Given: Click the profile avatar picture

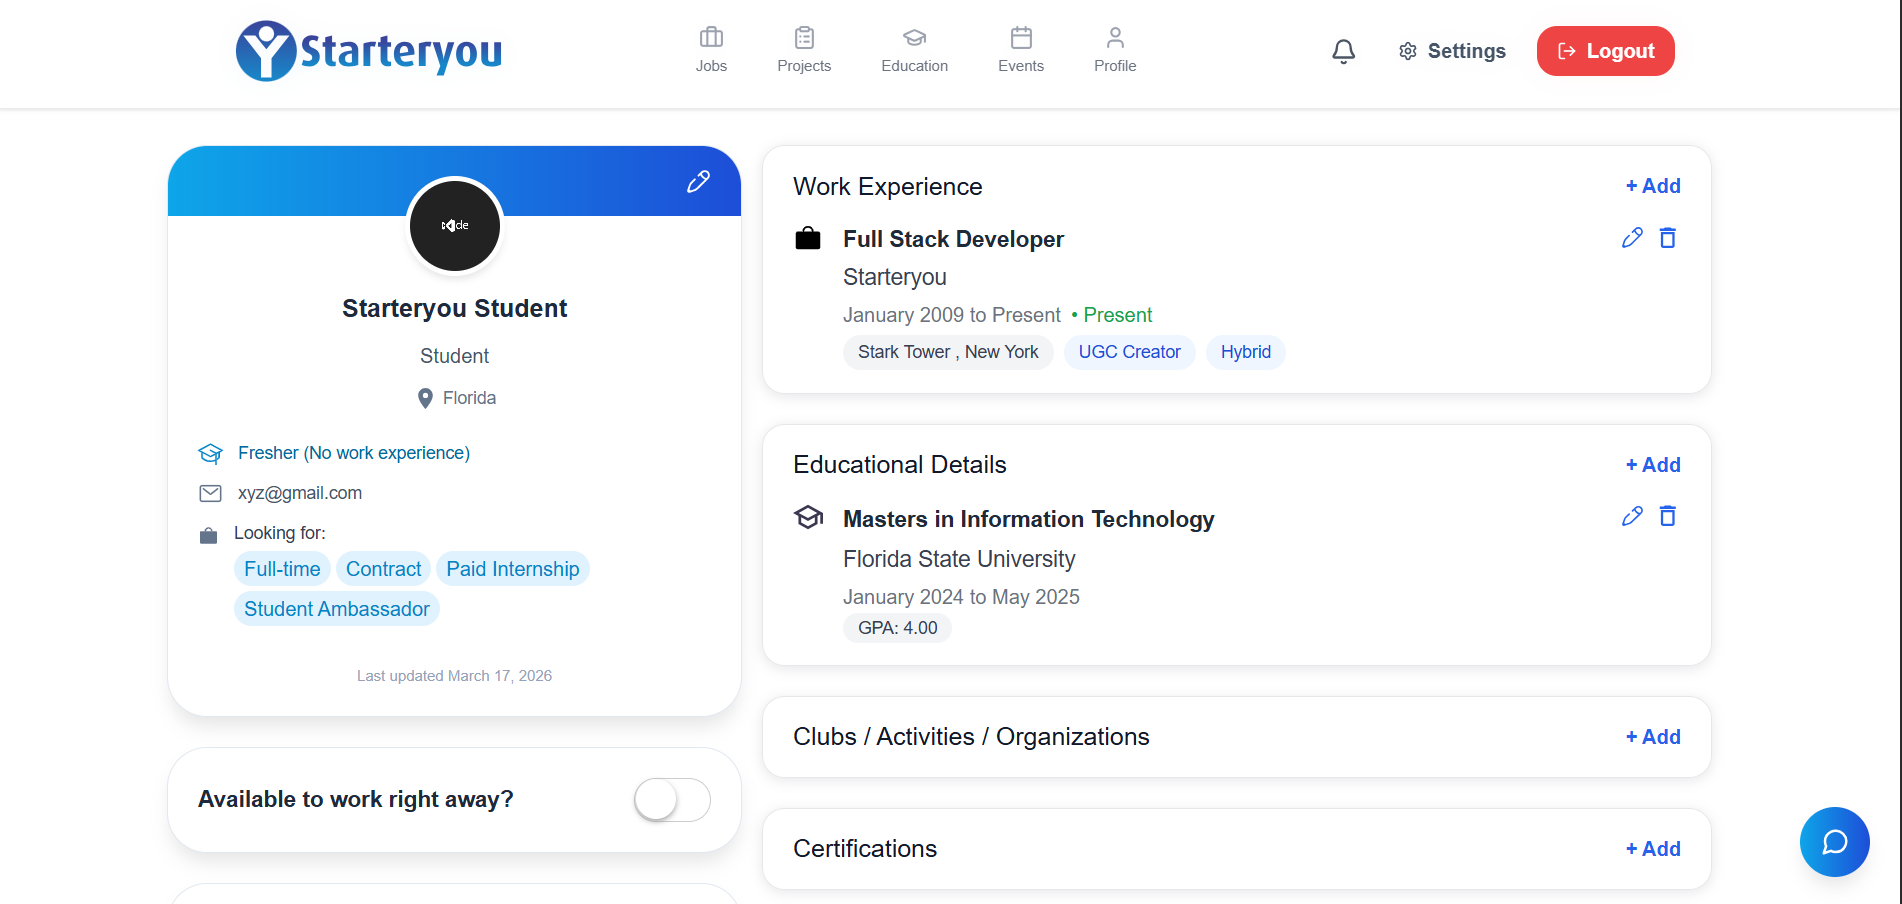Looking at the screenshot, I should coord(455,225).
